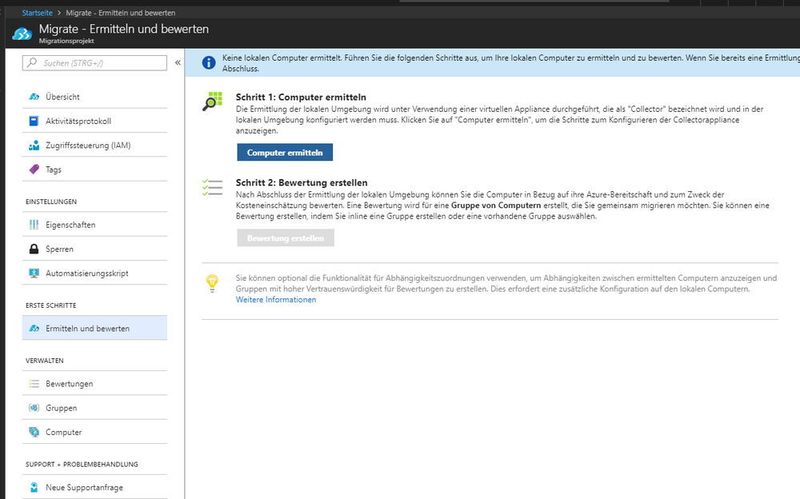This screenshot has height=499, width=800.
Task: Click the Startseite breadcrumb link
Action: pos(37,13)
